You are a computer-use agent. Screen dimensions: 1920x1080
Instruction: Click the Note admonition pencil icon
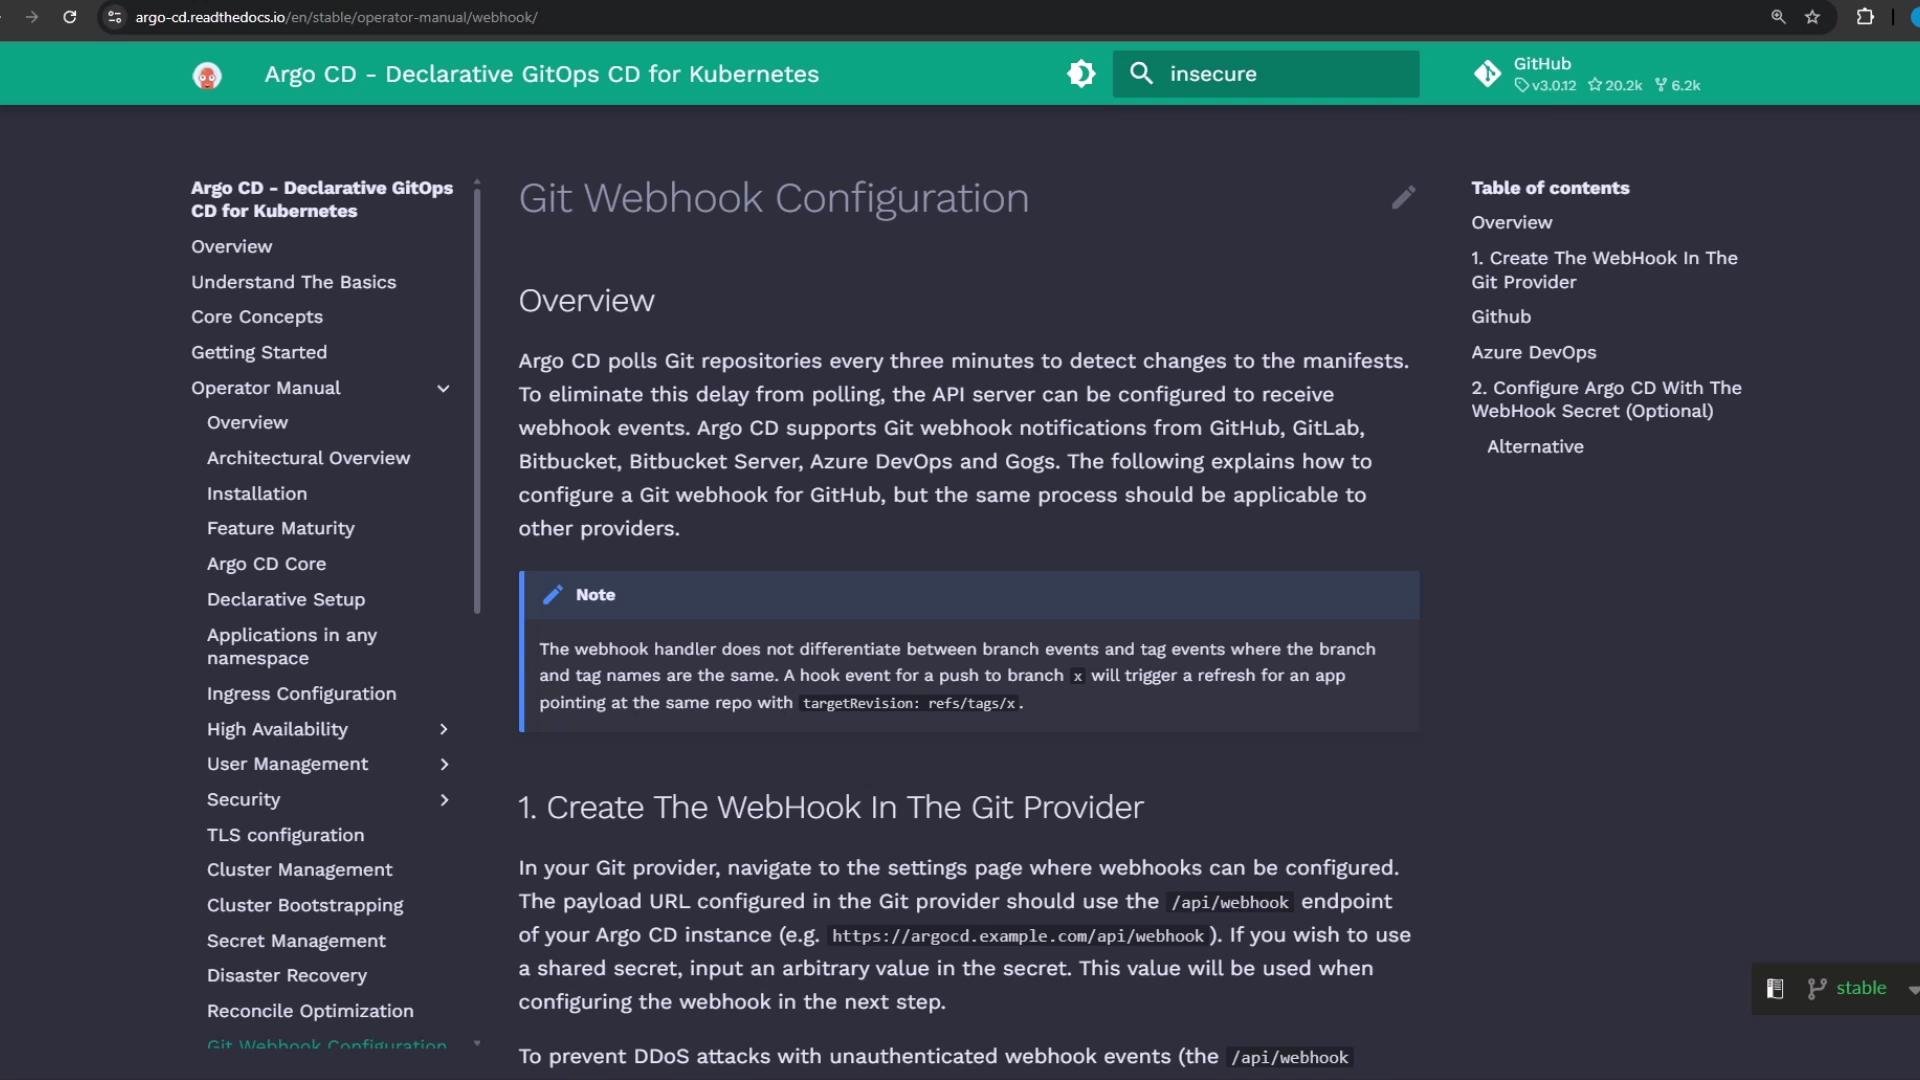[552, 595]
